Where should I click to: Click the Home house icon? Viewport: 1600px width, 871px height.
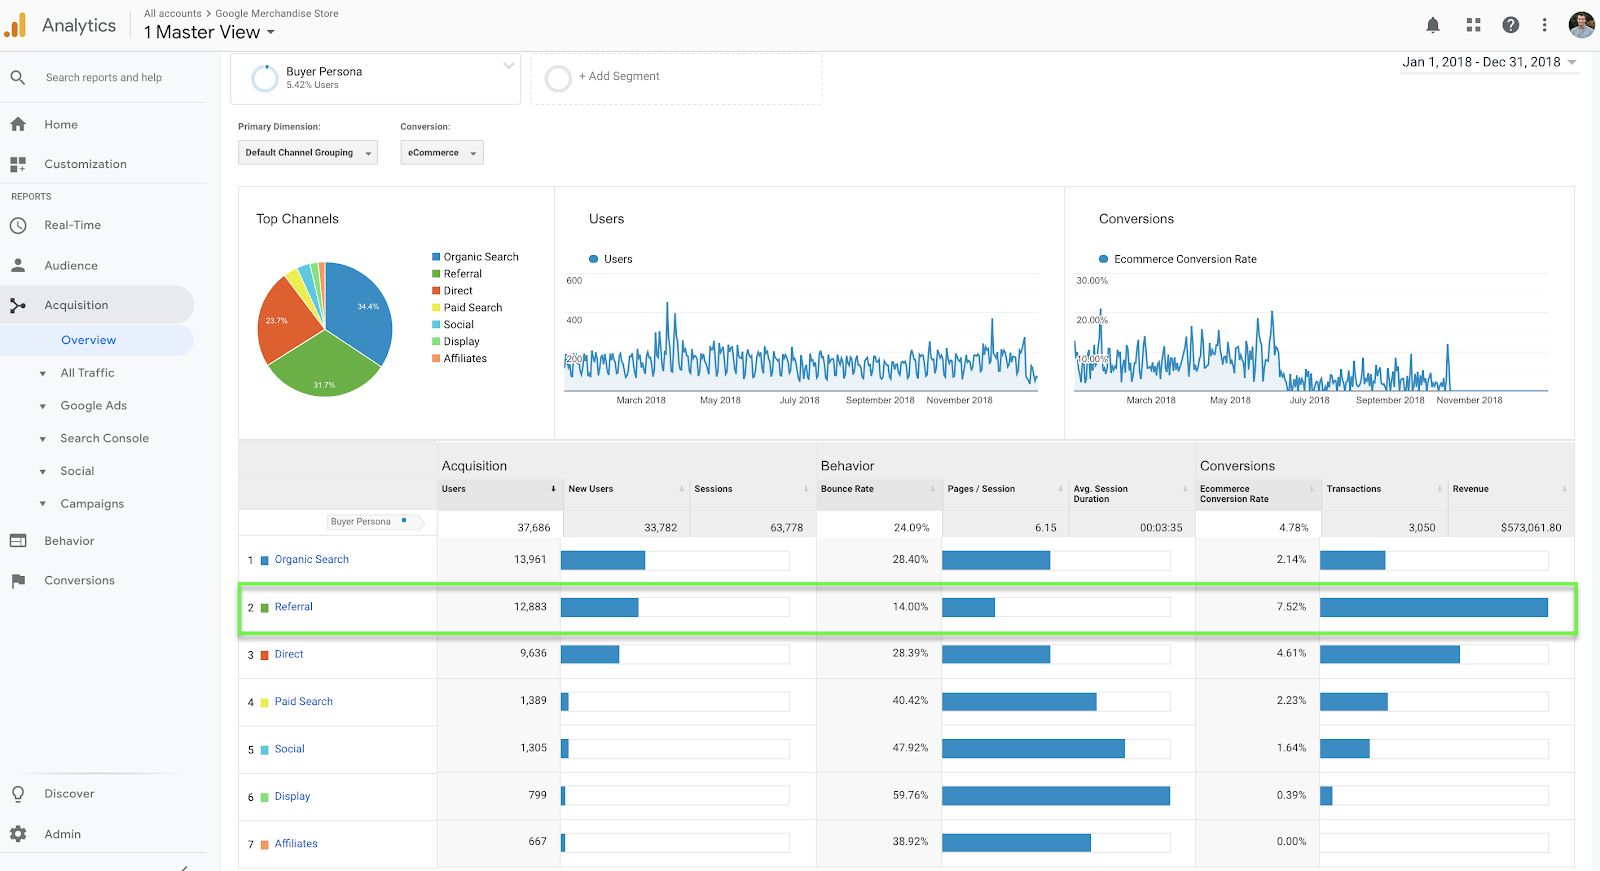coord(18,125)
